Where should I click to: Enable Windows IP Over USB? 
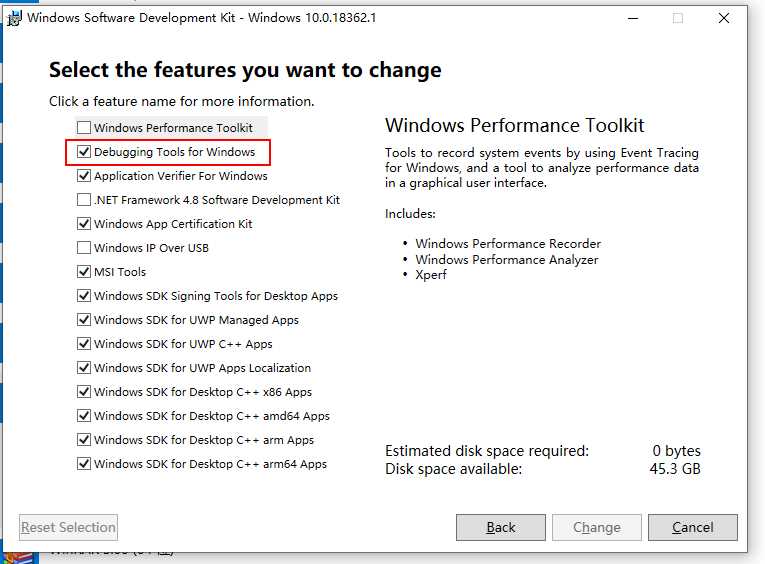(84, 248)
